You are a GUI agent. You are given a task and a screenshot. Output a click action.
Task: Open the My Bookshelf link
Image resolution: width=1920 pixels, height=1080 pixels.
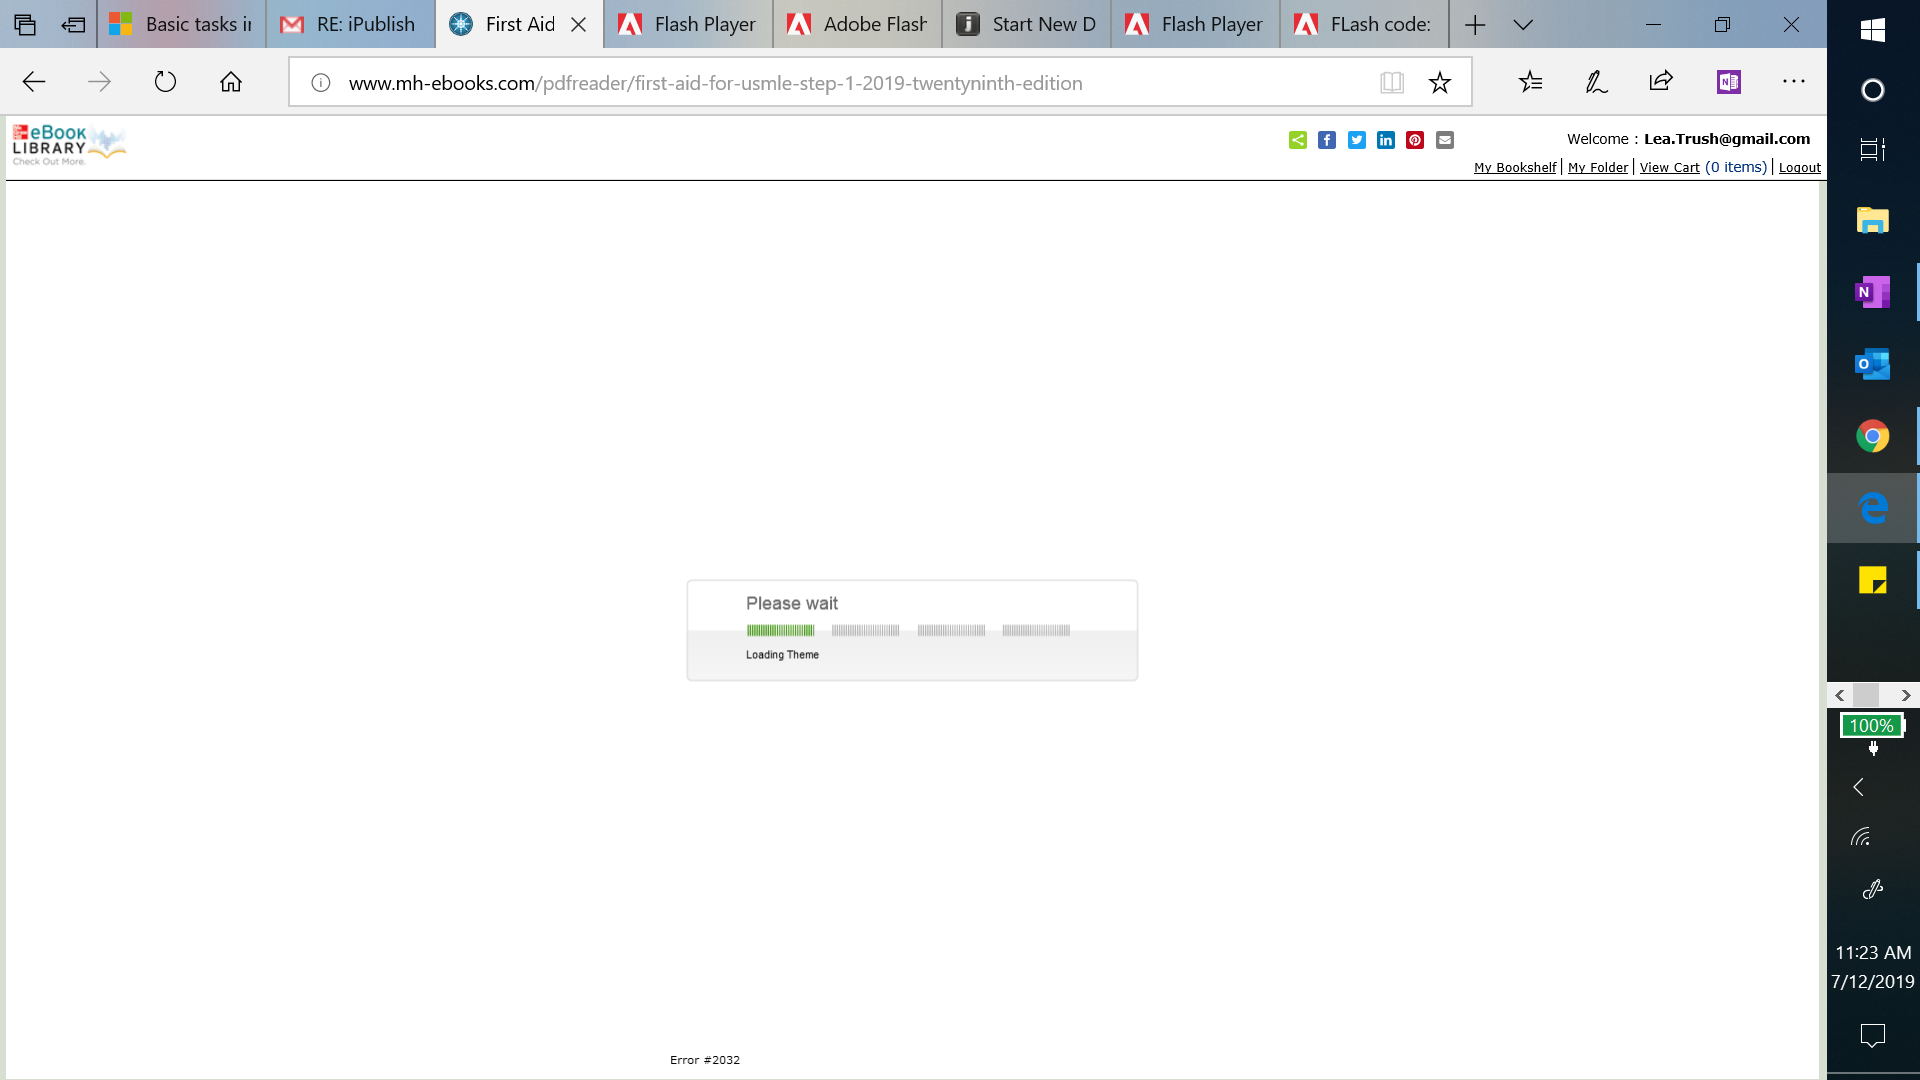(x=1514, y=168)
